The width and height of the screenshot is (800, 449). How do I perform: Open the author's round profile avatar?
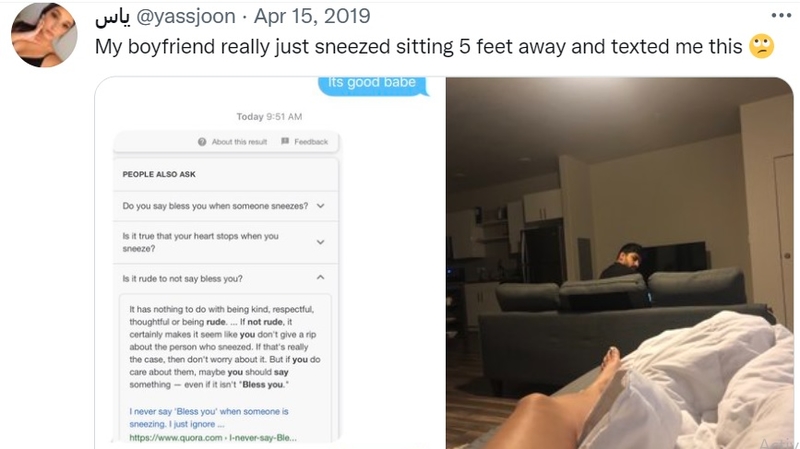tap(44, 35)
